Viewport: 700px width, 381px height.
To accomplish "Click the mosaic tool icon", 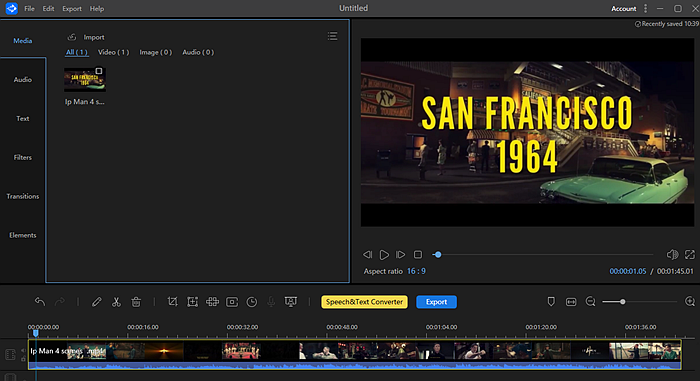I will [212, 302].
